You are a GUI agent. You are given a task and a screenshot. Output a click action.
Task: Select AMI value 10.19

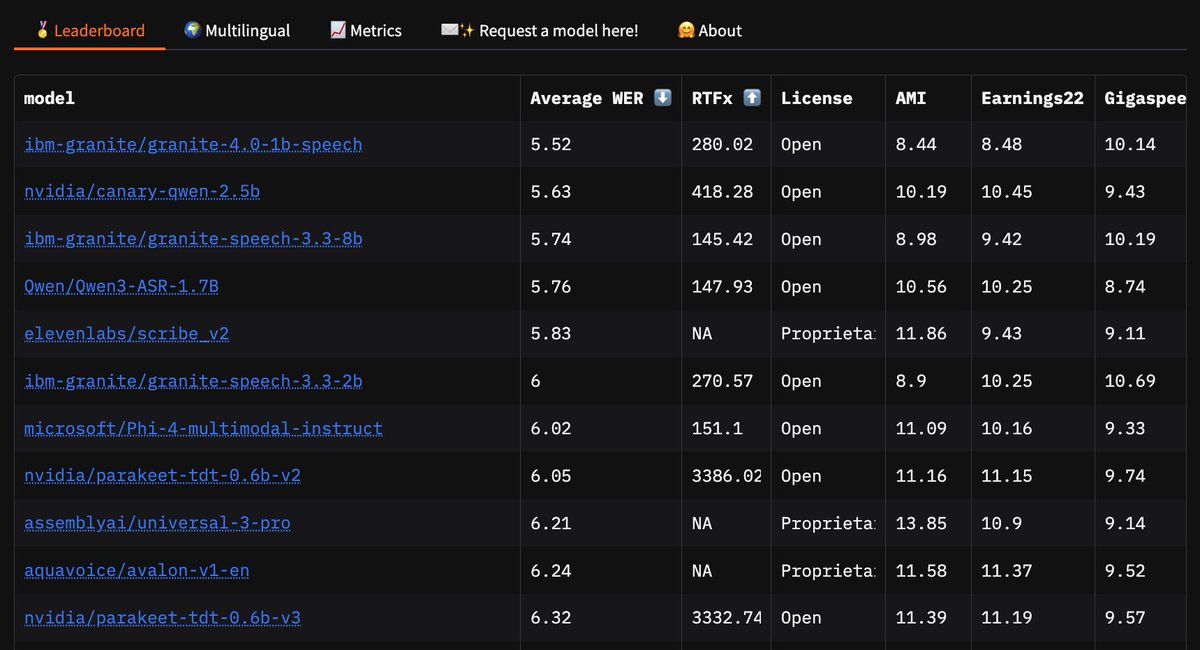[921, 192]
